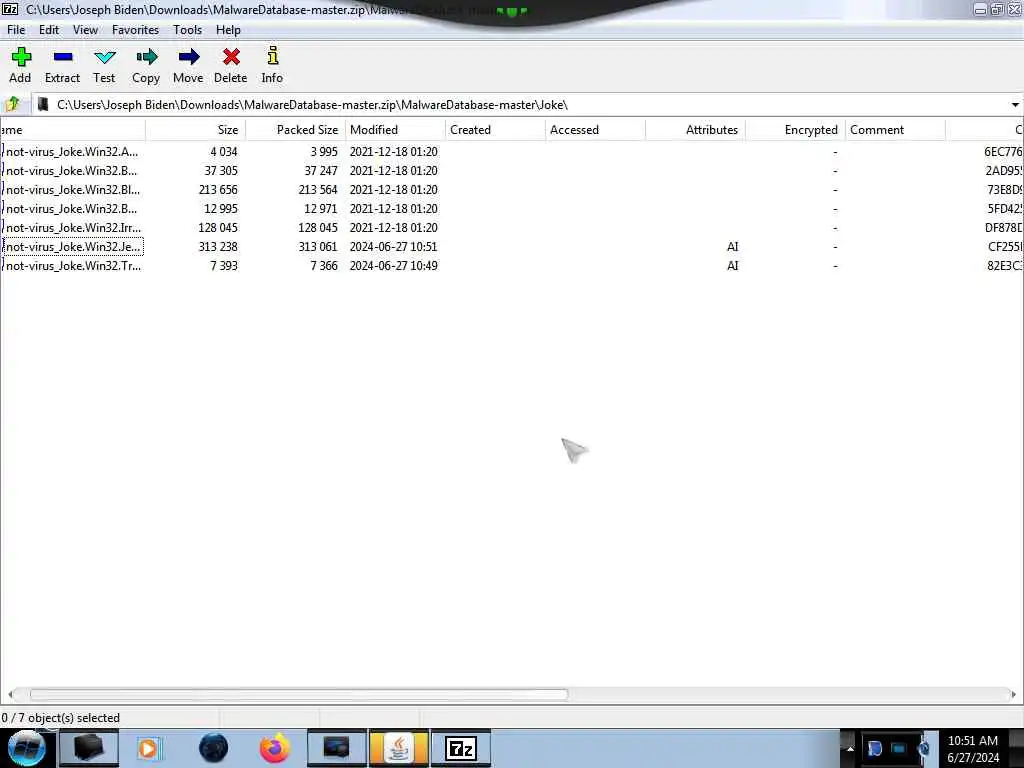Open the Windows Start button

pos(26,748)
